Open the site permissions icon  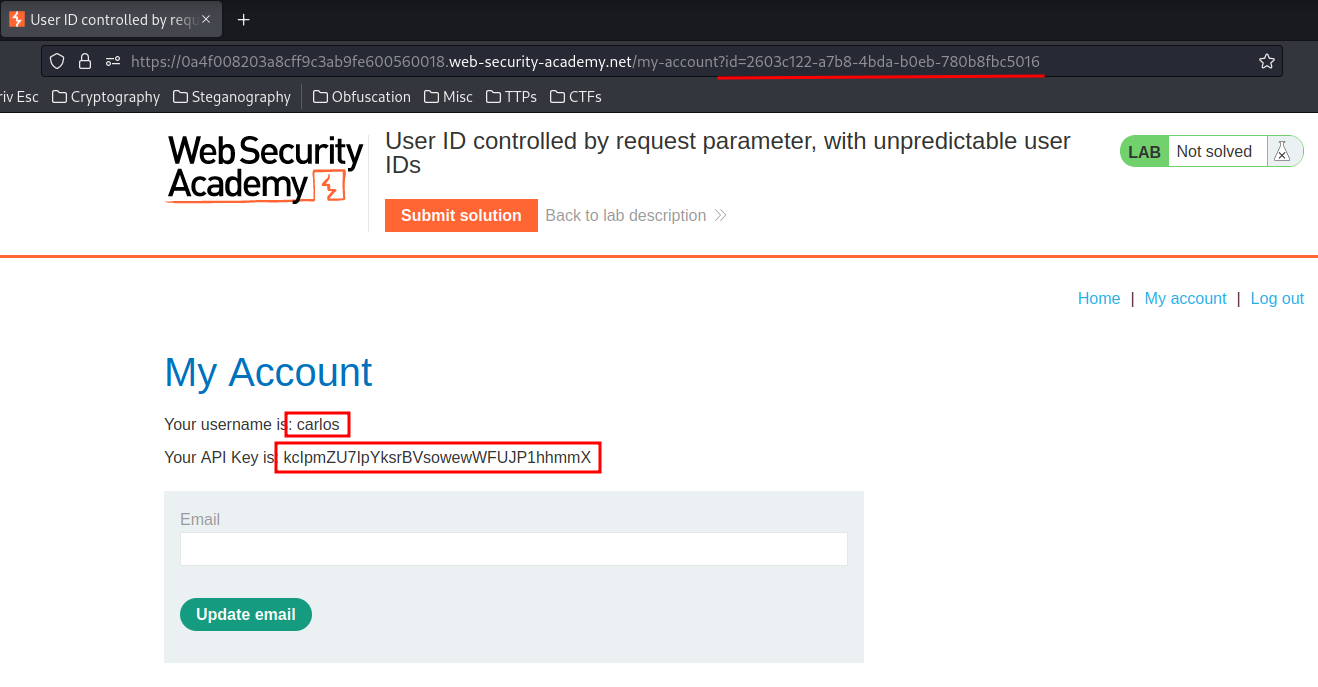113,61
